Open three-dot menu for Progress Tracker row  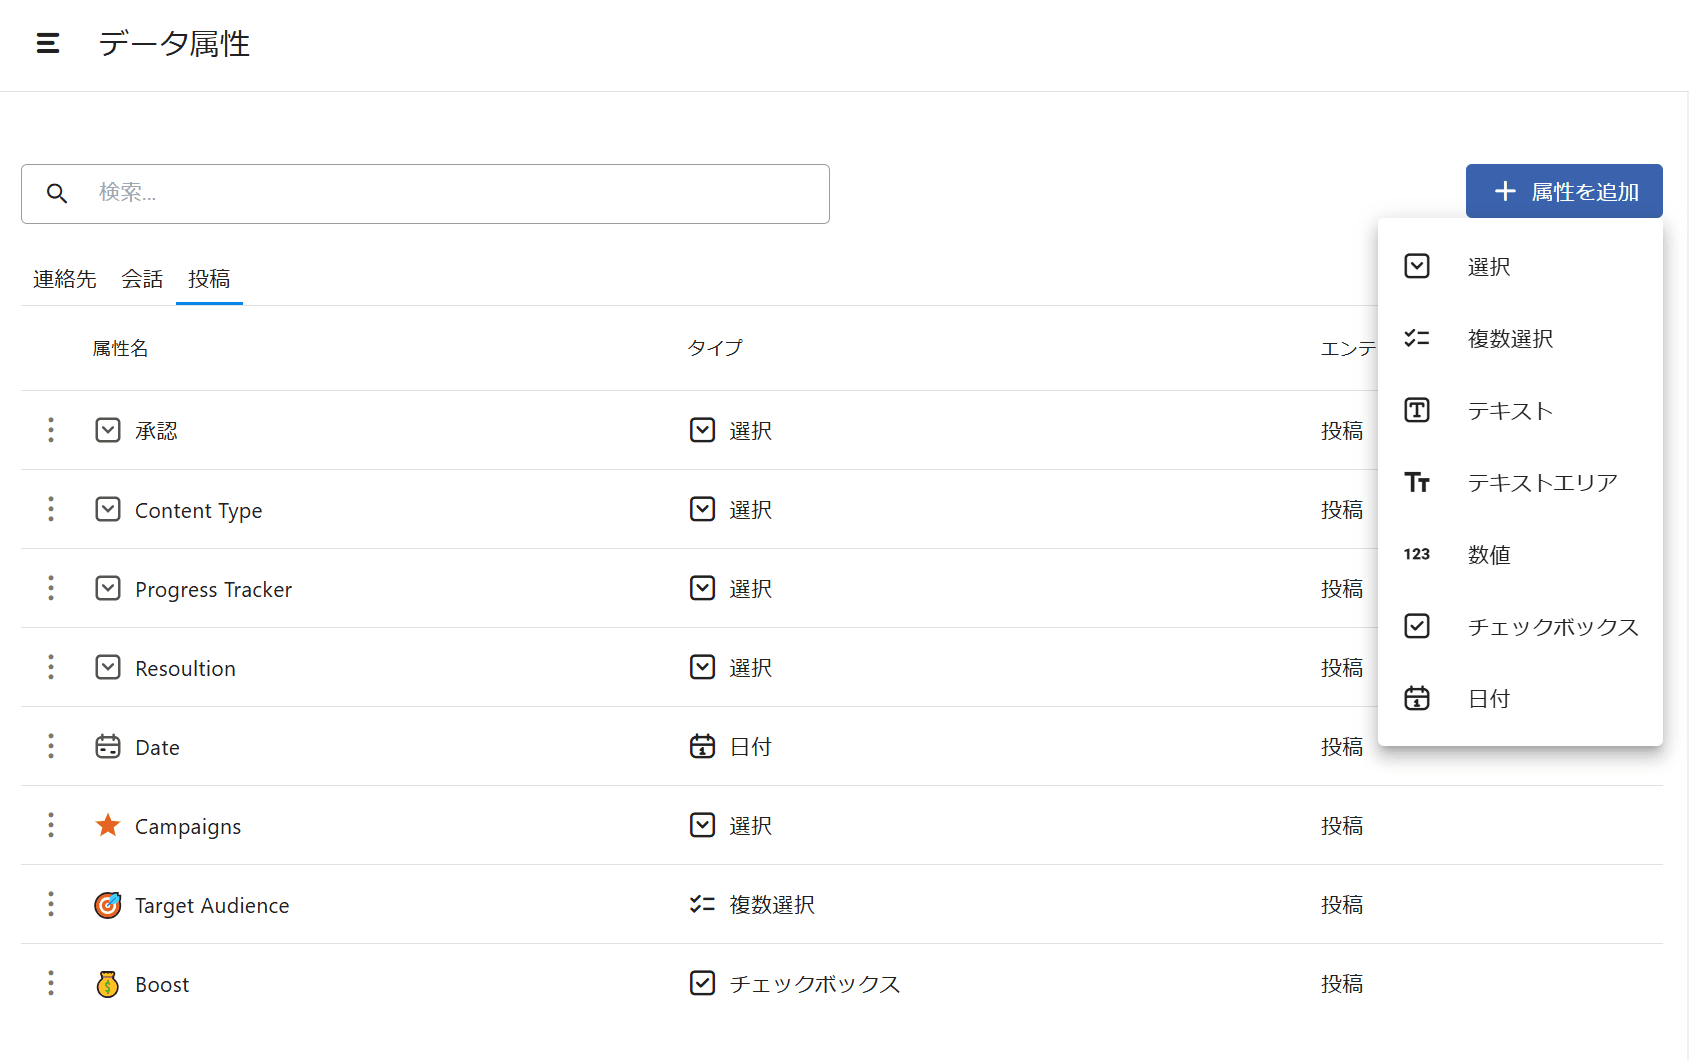51,588
